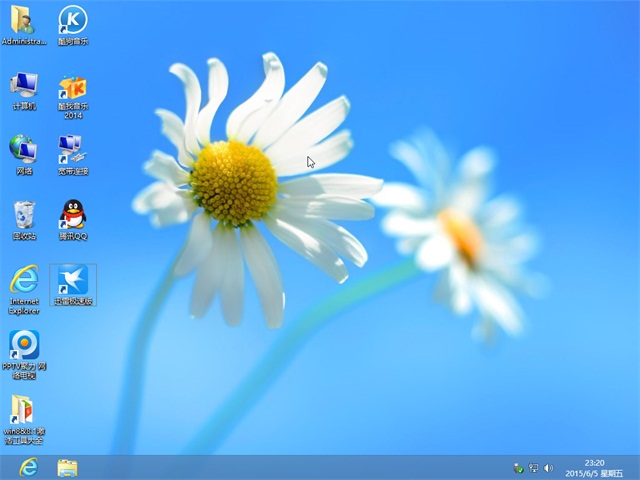
Task: Open the Administrator user folder icon
Action: click(22, 20)
